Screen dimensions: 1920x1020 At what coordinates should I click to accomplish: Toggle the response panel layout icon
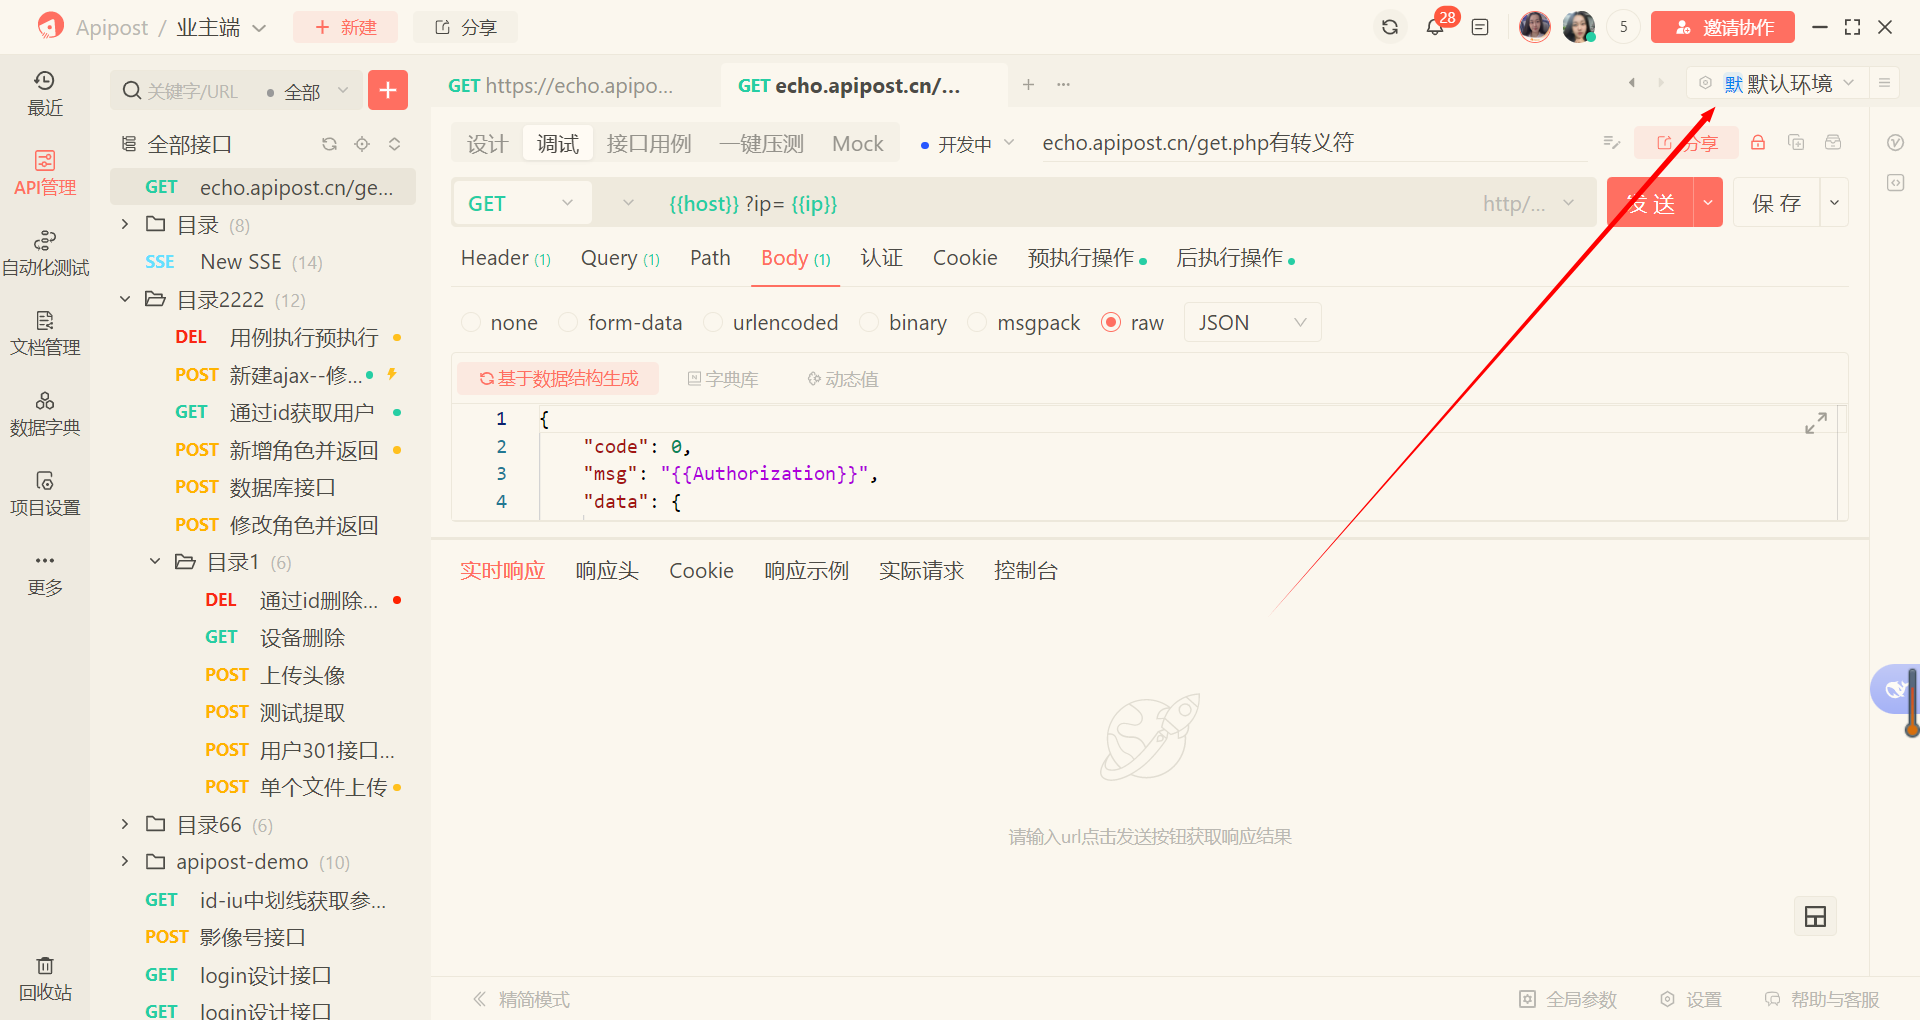[x=1815, y=916]
